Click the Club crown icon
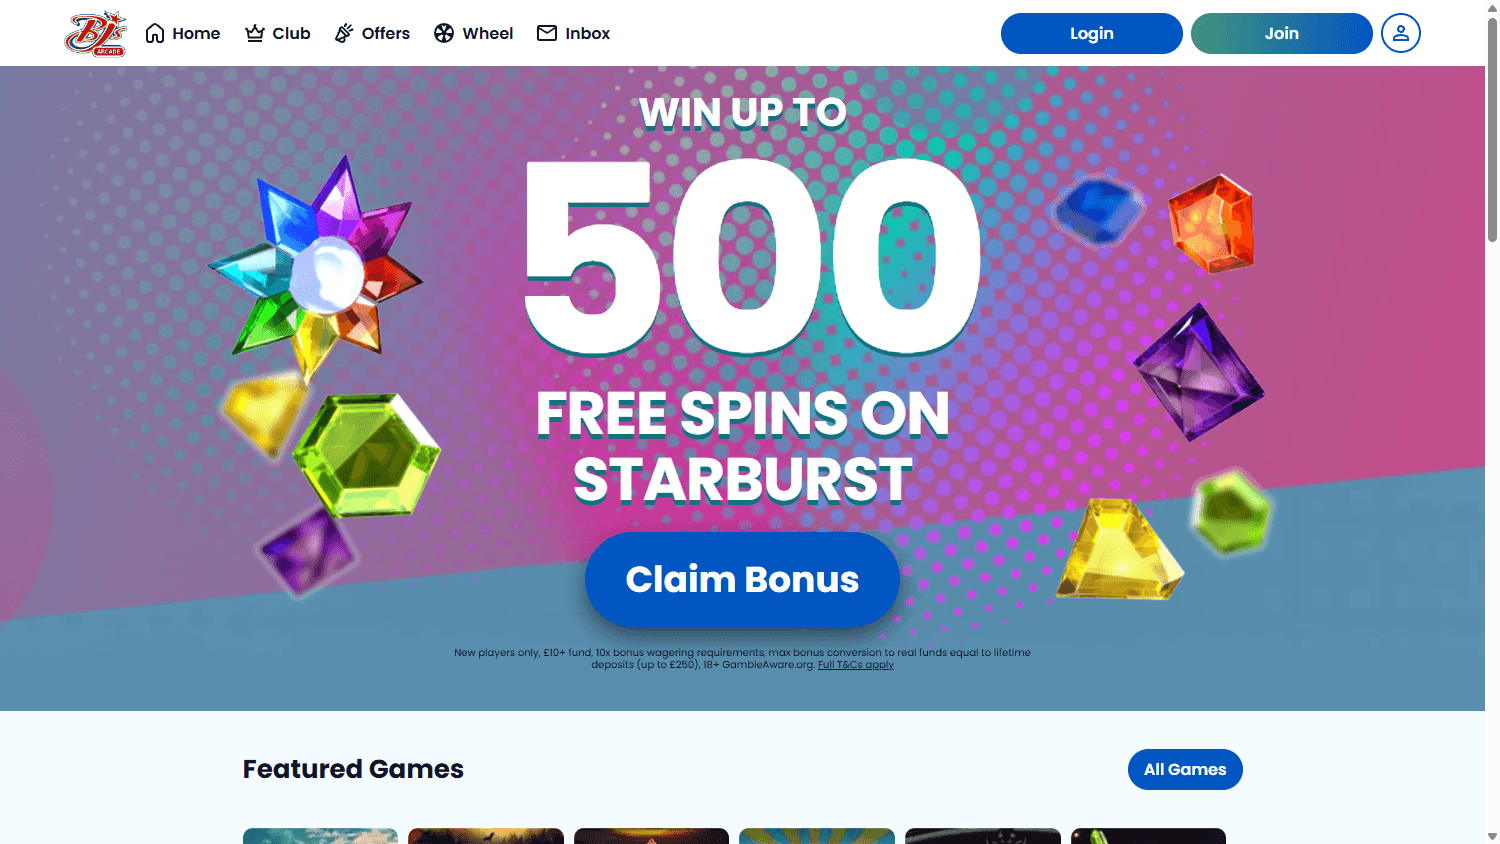The width and height of the screenshot is (1500, 844). (255, 33)
